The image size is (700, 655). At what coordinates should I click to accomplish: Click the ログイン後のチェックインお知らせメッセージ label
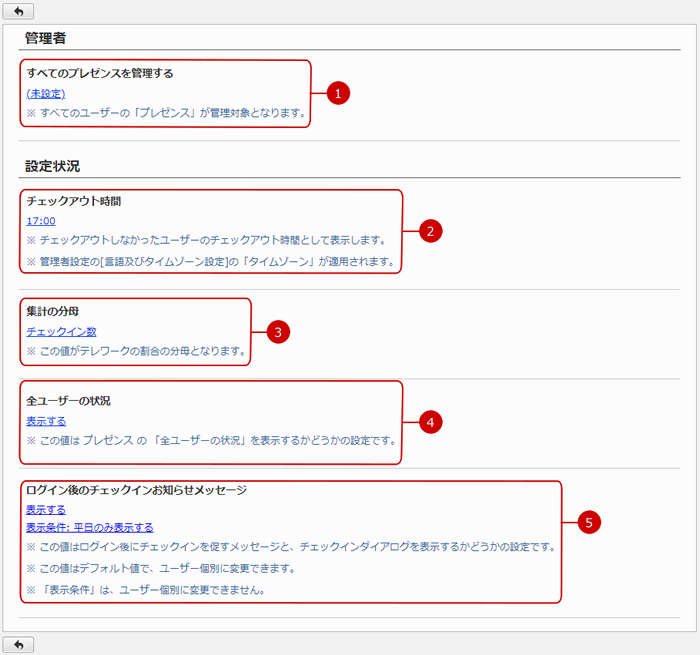137,490
